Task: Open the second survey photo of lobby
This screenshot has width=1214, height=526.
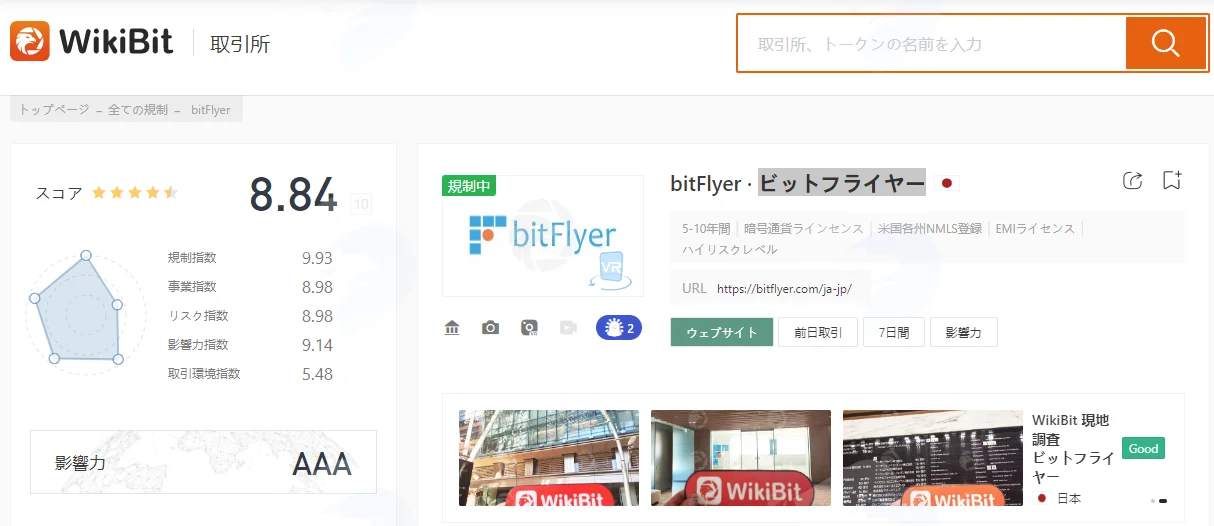Action: point(741,458)
